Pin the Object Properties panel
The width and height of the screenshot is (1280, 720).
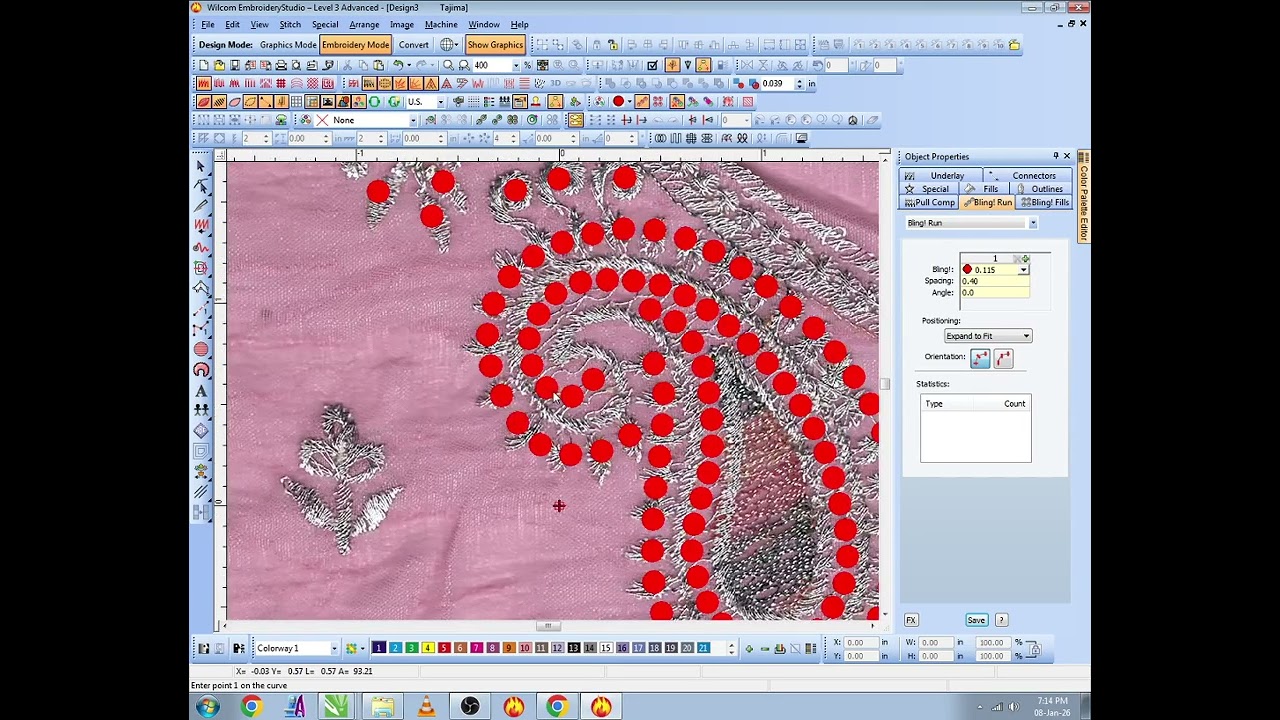pos(1055,157)
